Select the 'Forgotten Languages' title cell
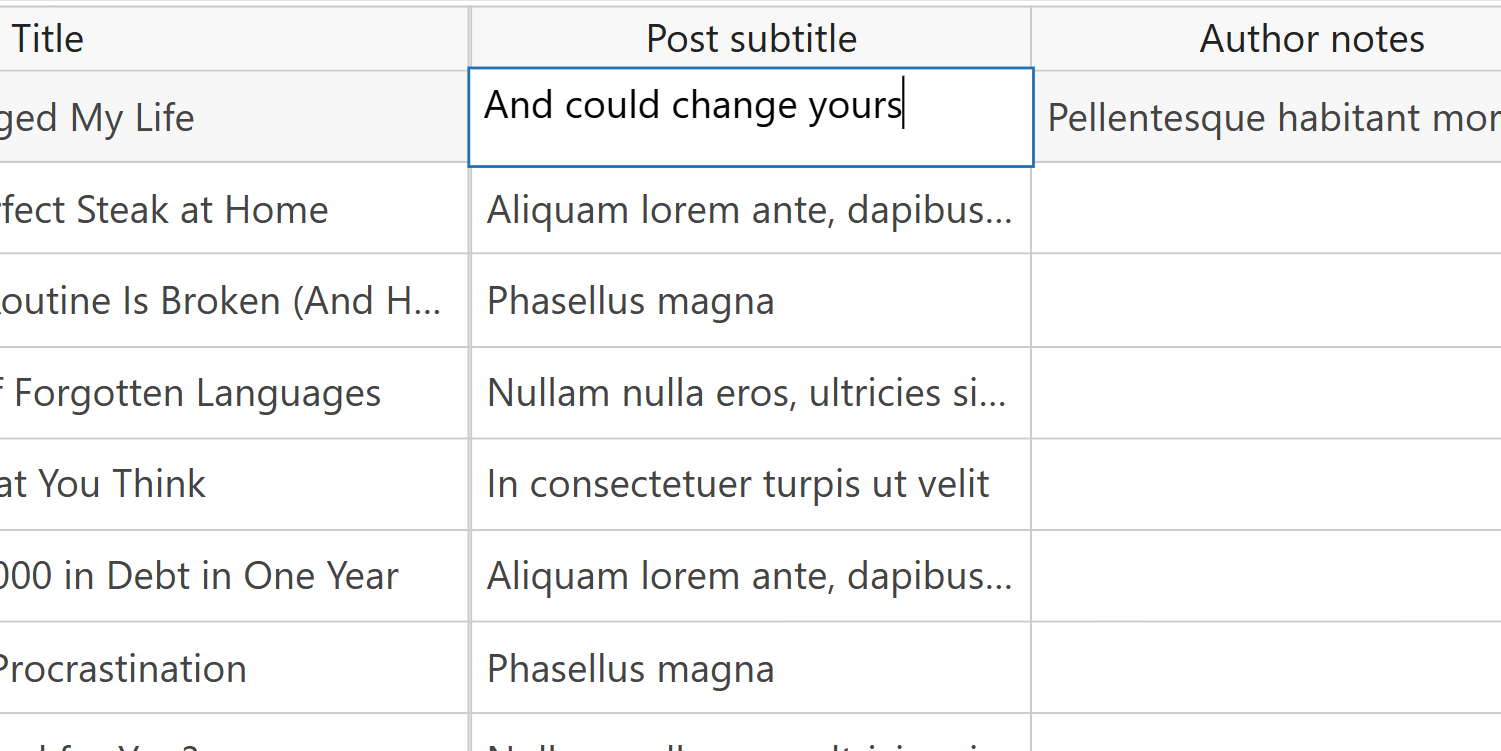Image resolution: width=1501 pixels, height=751 pixels. point(234,393)
